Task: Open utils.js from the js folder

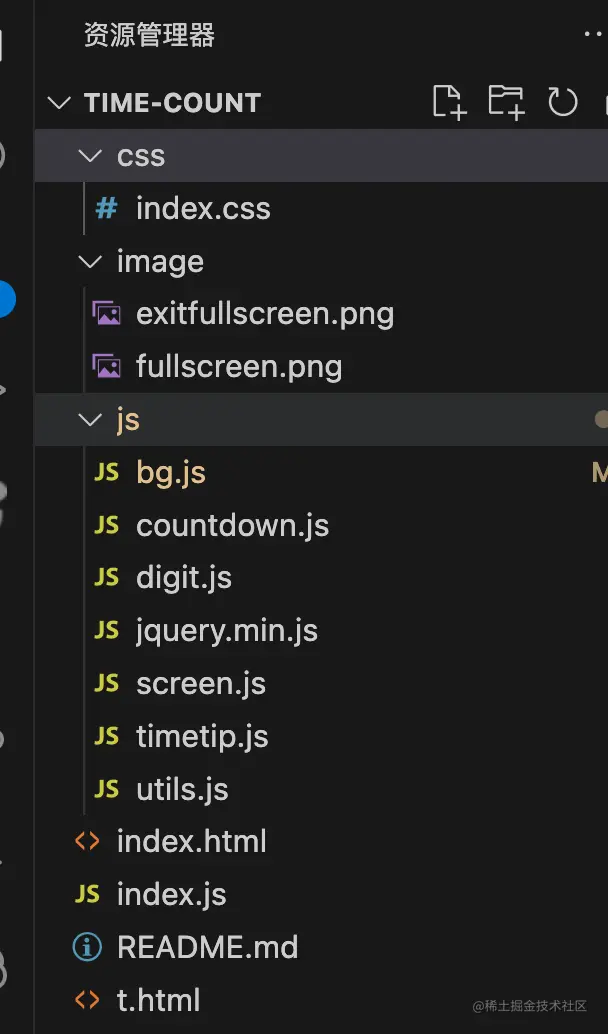Action: point(182,790)
